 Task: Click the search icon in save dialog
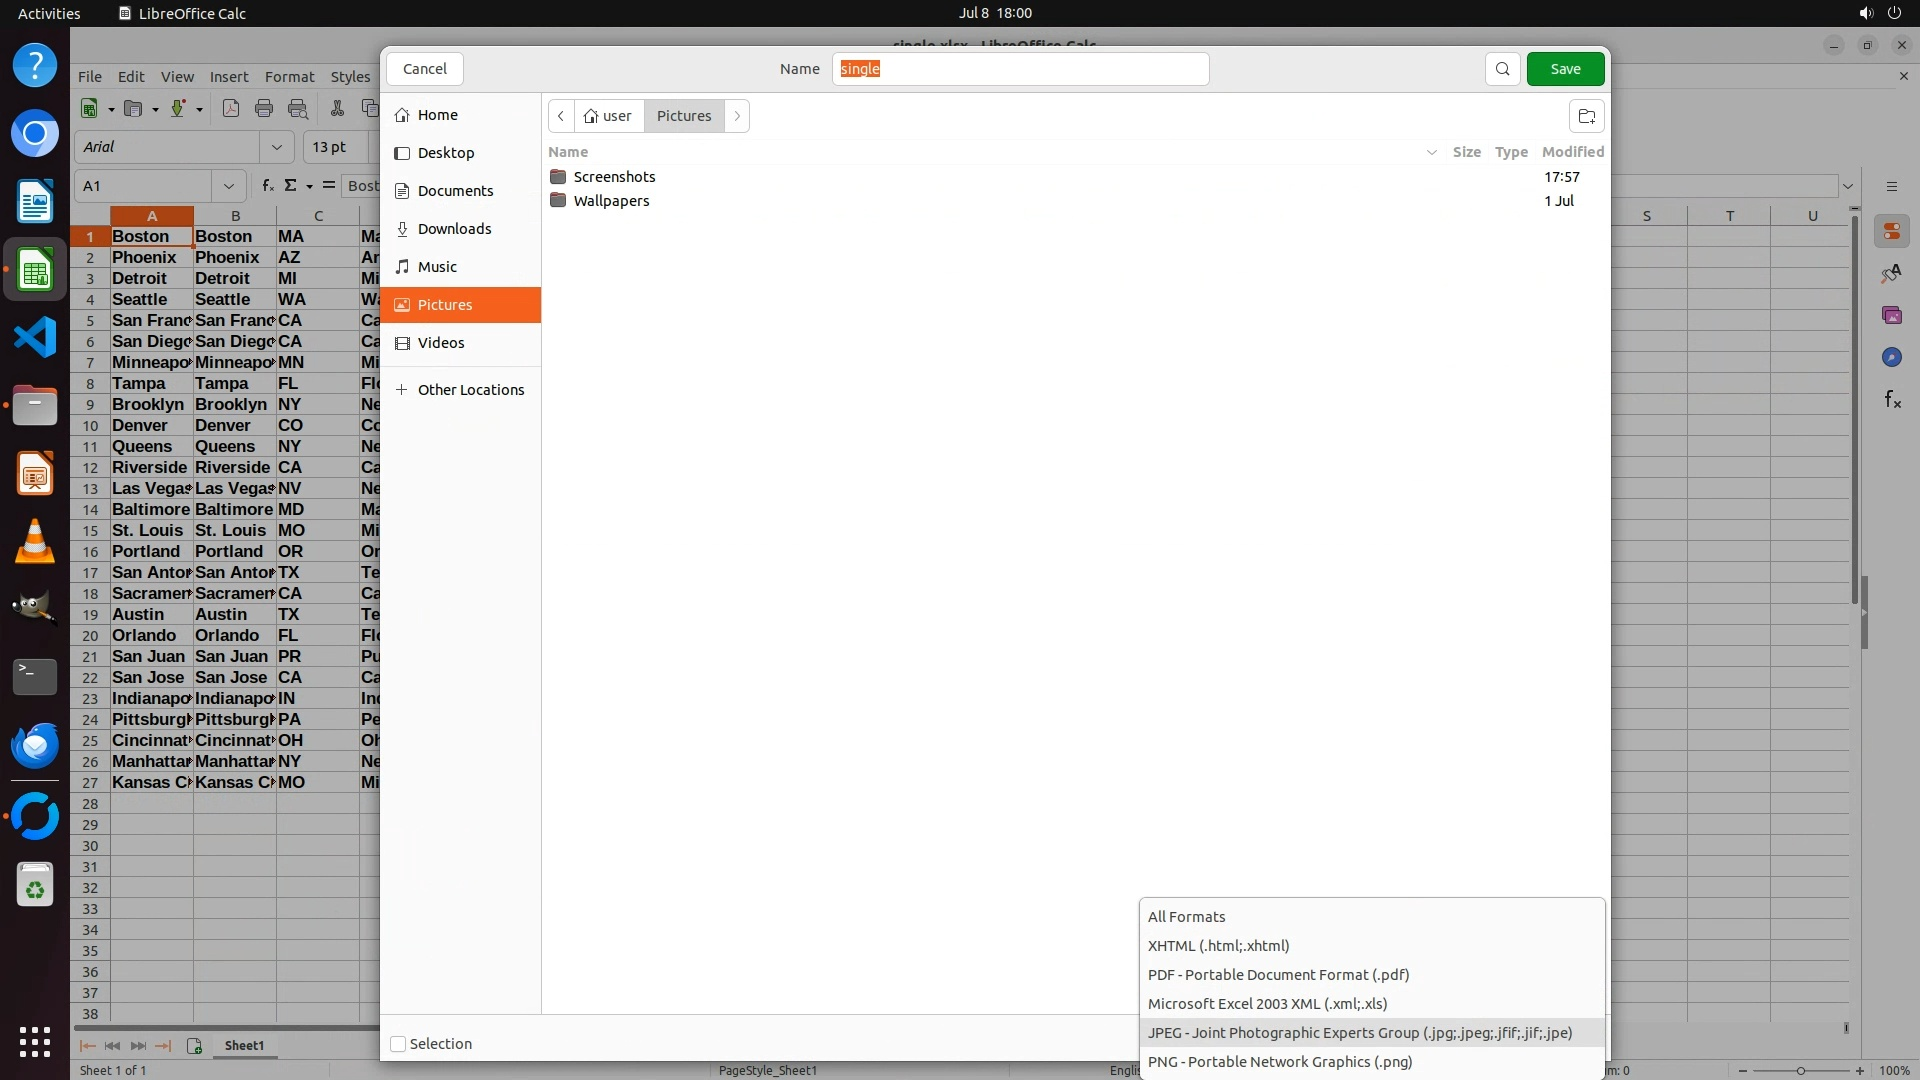pyautogui.click(x=1502, y=69)
